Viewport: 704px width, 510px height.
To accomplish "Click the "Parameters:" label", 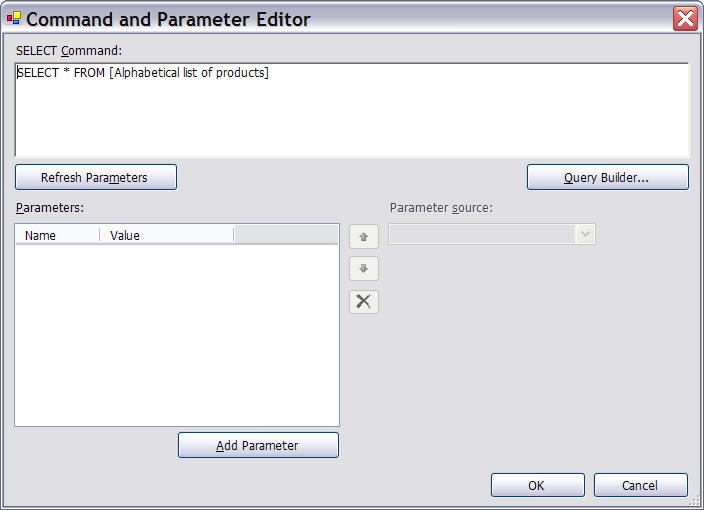I will (49, 207).
